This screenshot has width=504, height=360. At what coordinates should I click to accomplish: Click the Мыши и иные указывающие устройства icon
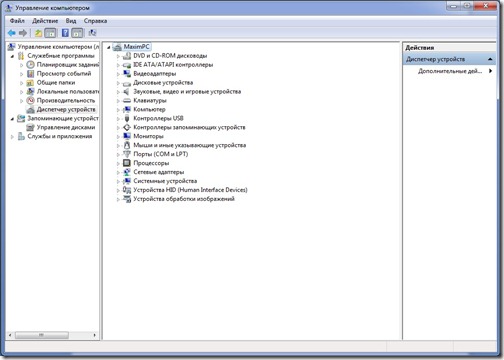click(127, 145)
